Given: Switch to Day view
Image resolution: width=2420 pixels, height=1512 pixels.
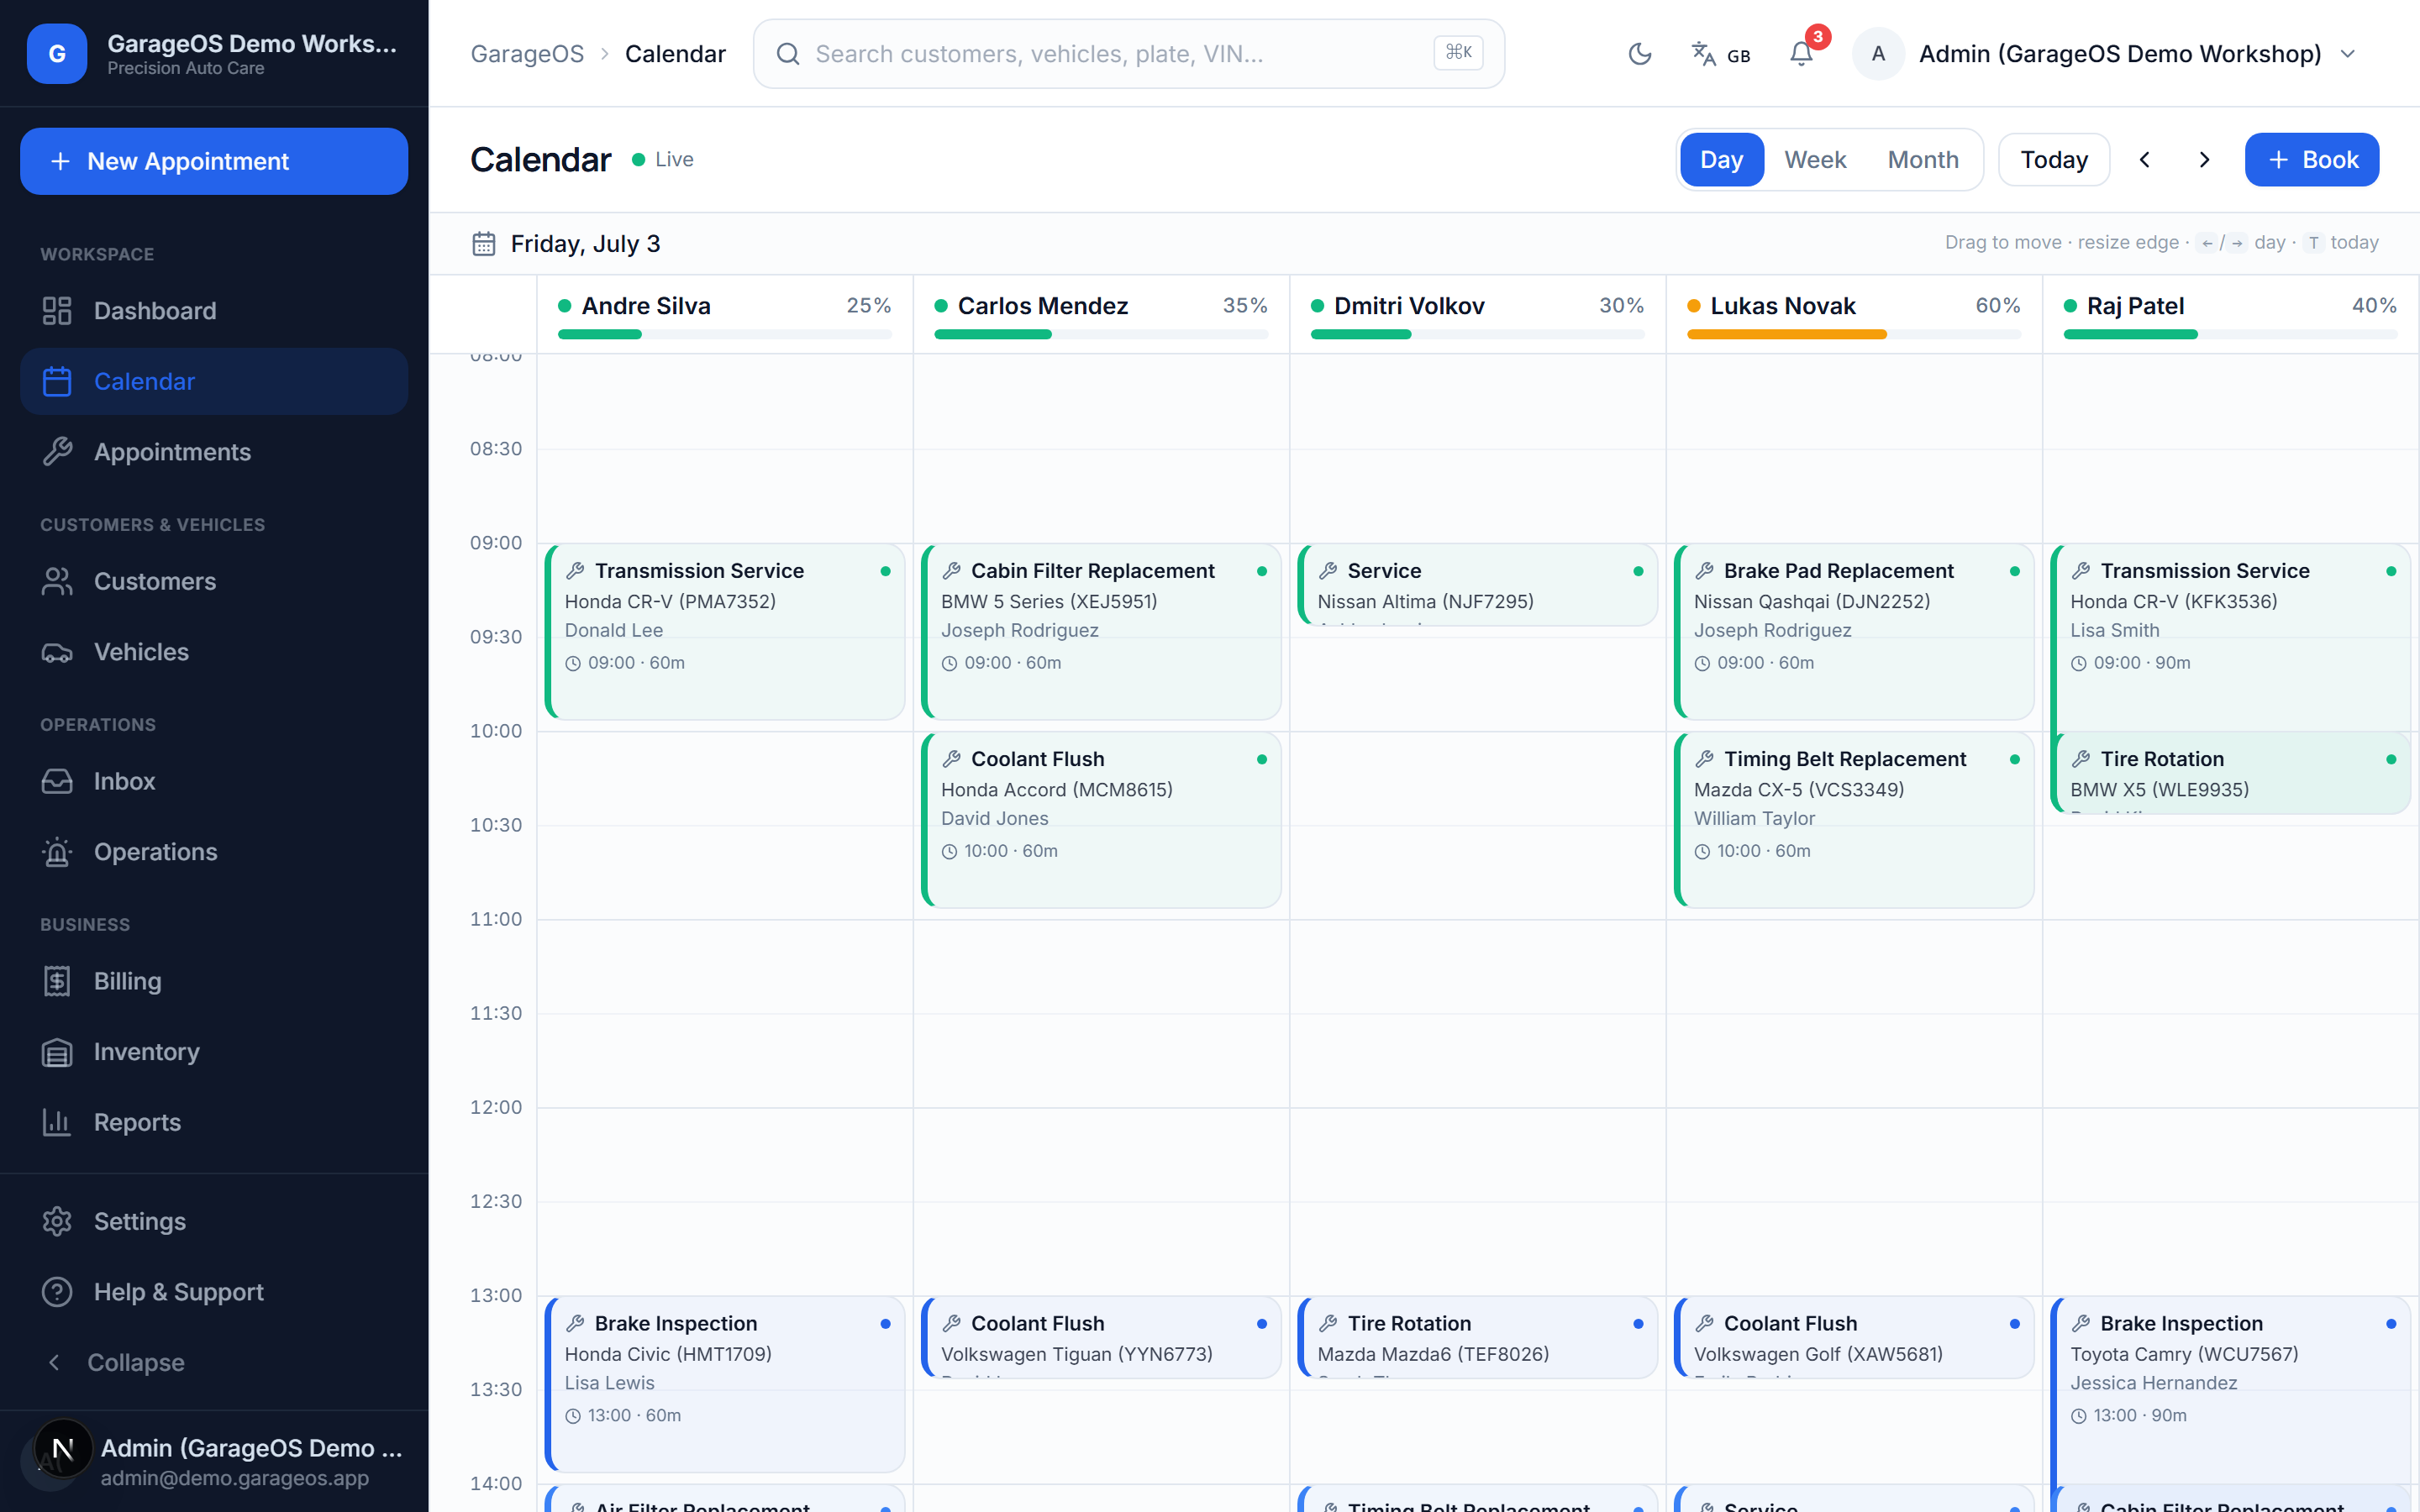Looking at the screenshot, I should (1721, 160).
